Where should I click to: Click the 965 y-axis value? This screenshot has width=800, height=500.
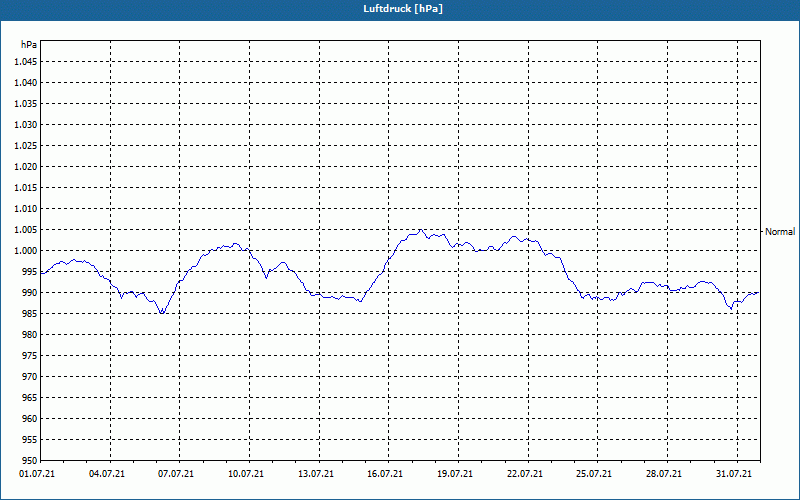pos(30,397)
